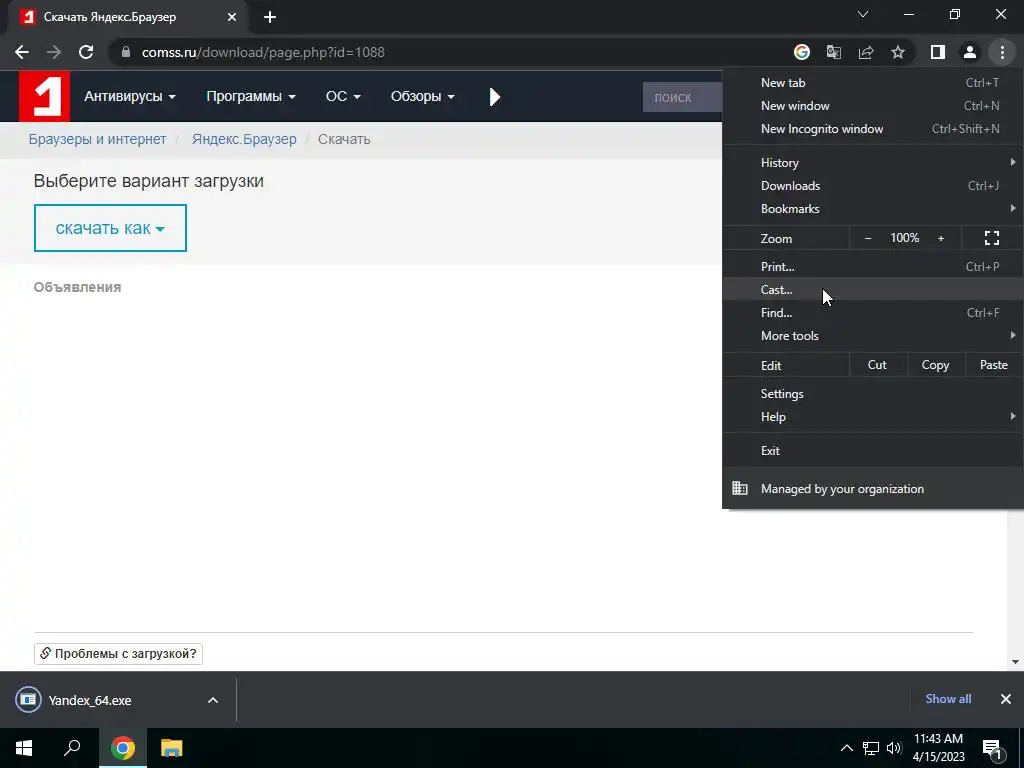Select New tab from Chrome menu
1024x768 pixels.
click(872, 83)
